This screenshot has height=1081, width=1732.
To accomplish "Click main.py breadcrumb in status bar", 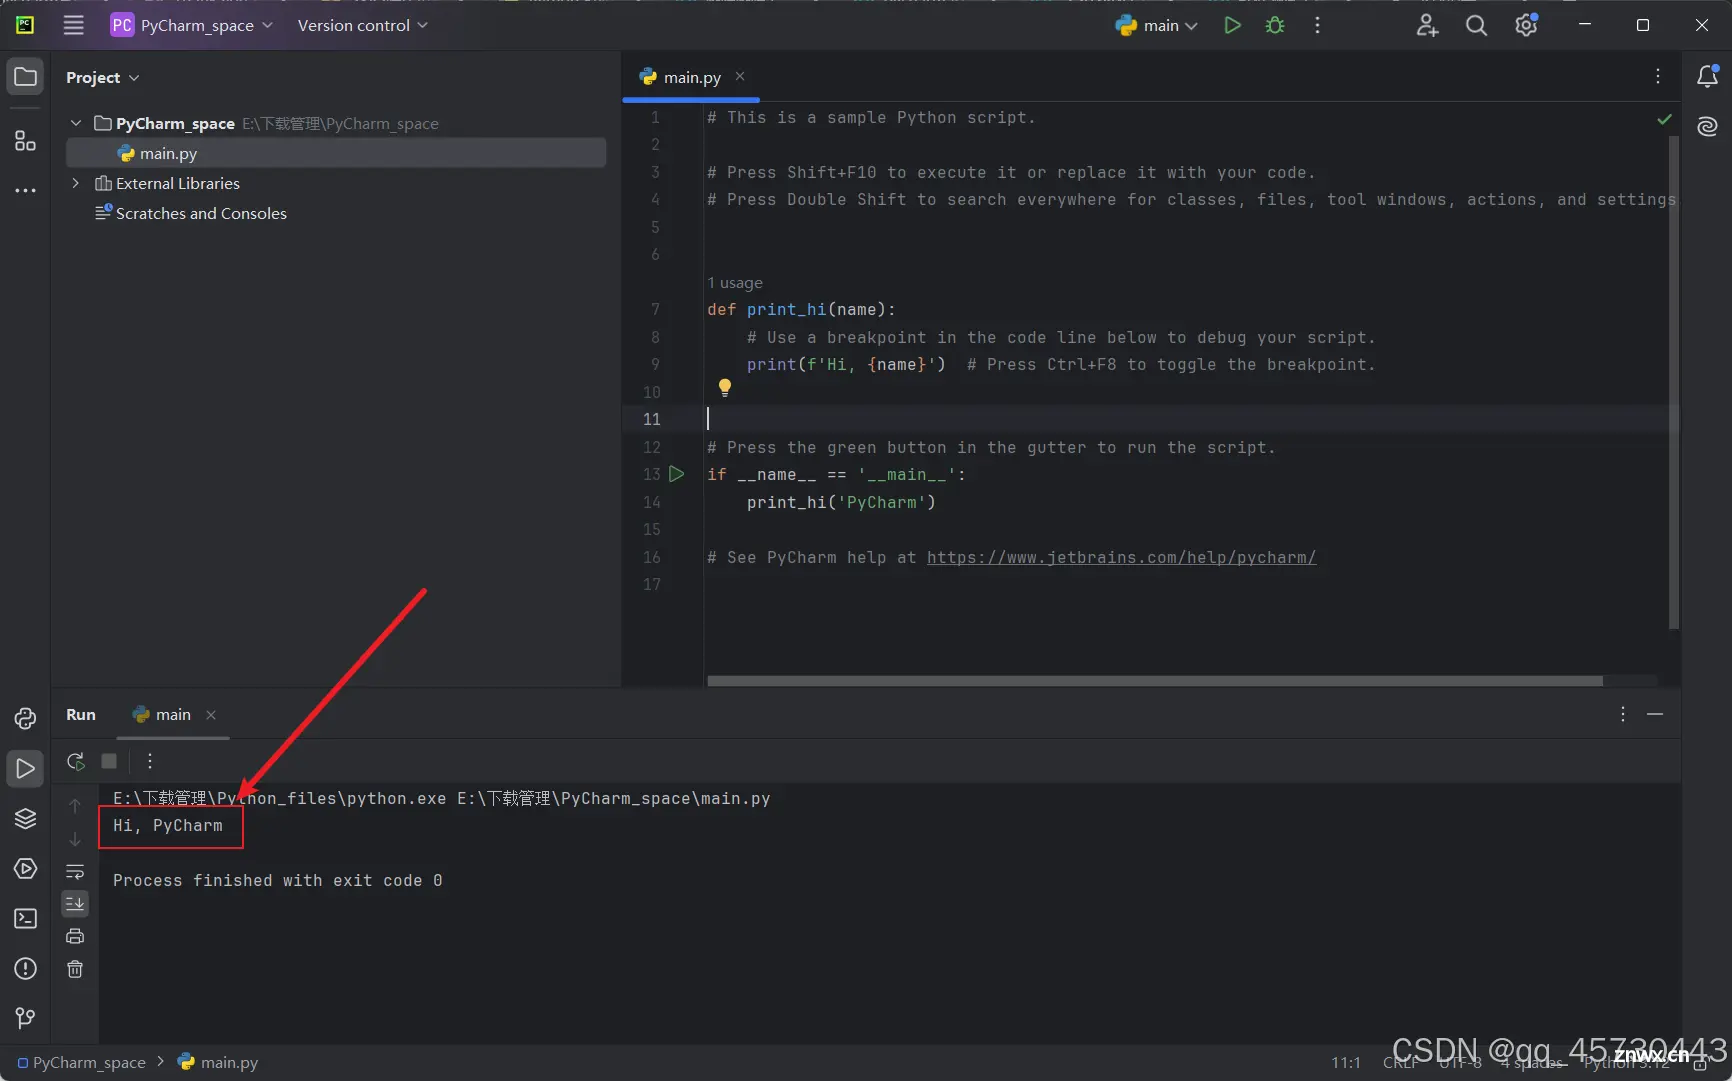I will click(x=219, y=1062).
